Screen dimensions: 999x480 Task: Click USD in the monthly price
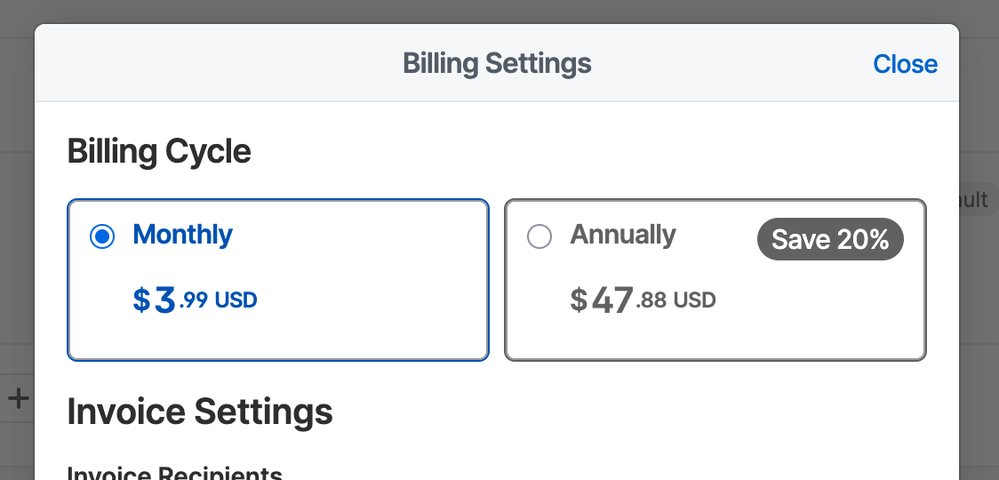[x=236, y=299]
